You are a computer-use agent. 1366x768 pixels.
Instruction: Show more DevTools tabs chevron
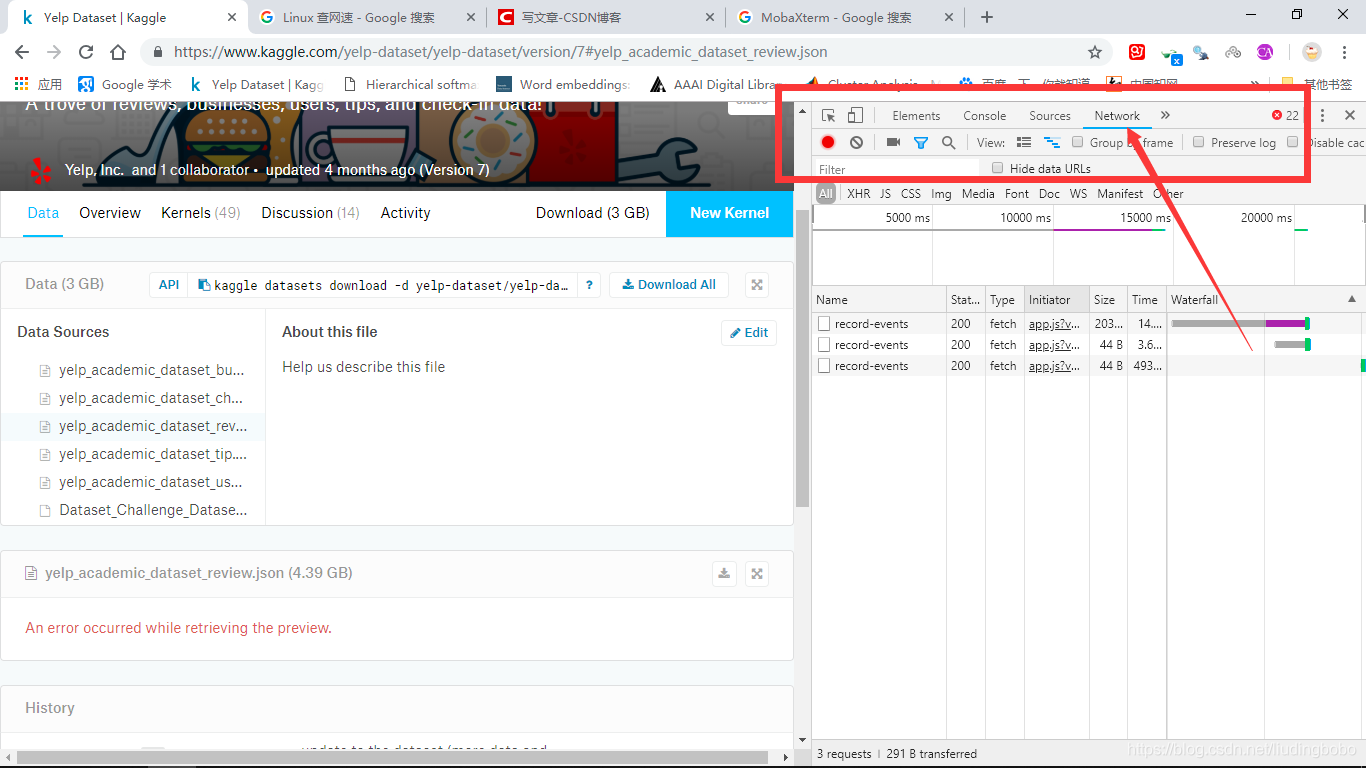click(x=1165, y=115)
